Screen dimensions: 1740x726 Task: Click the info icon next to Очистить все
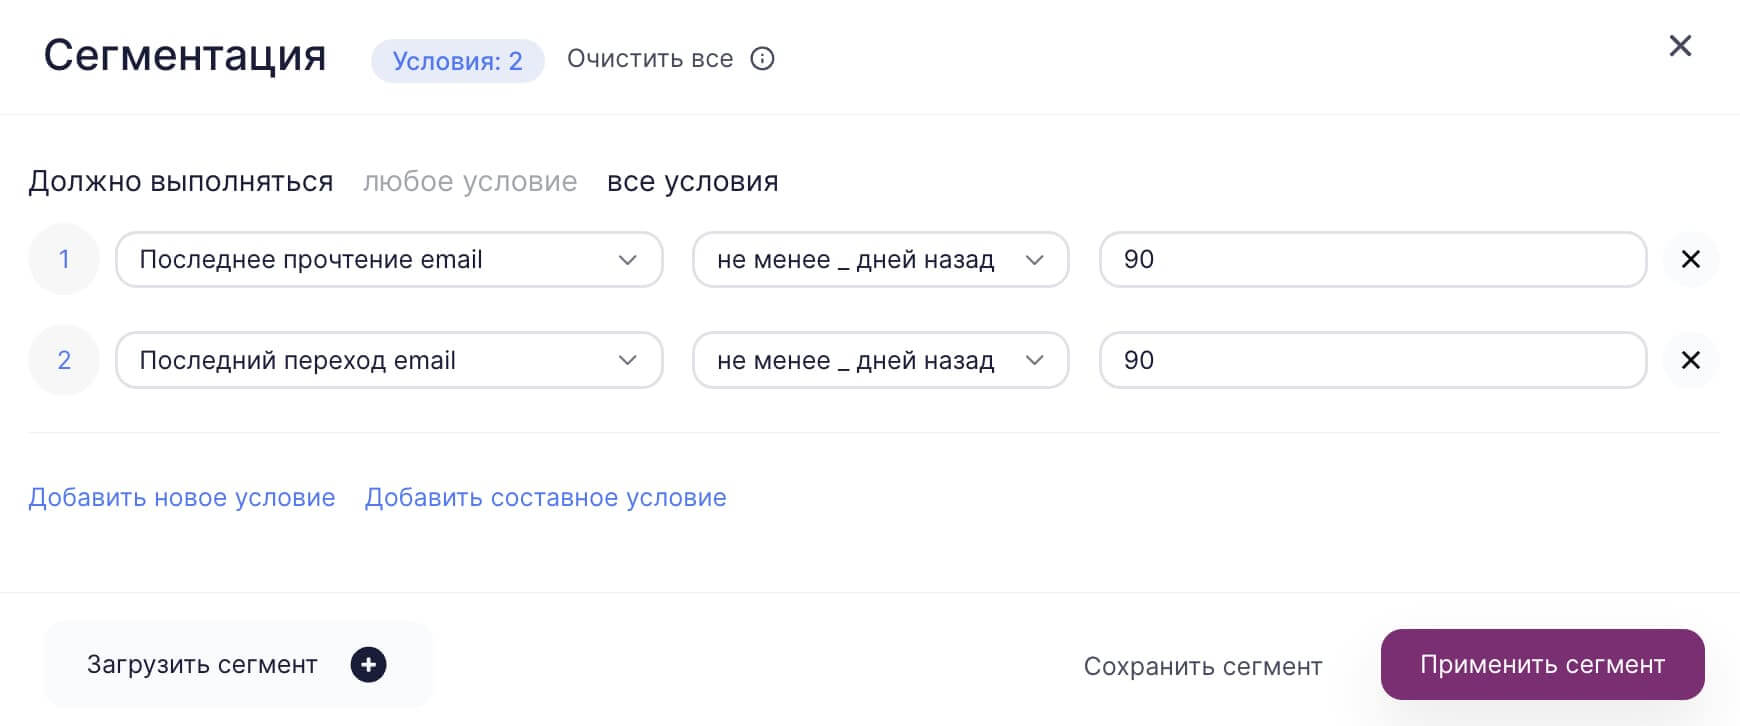(x=762, y=59)
